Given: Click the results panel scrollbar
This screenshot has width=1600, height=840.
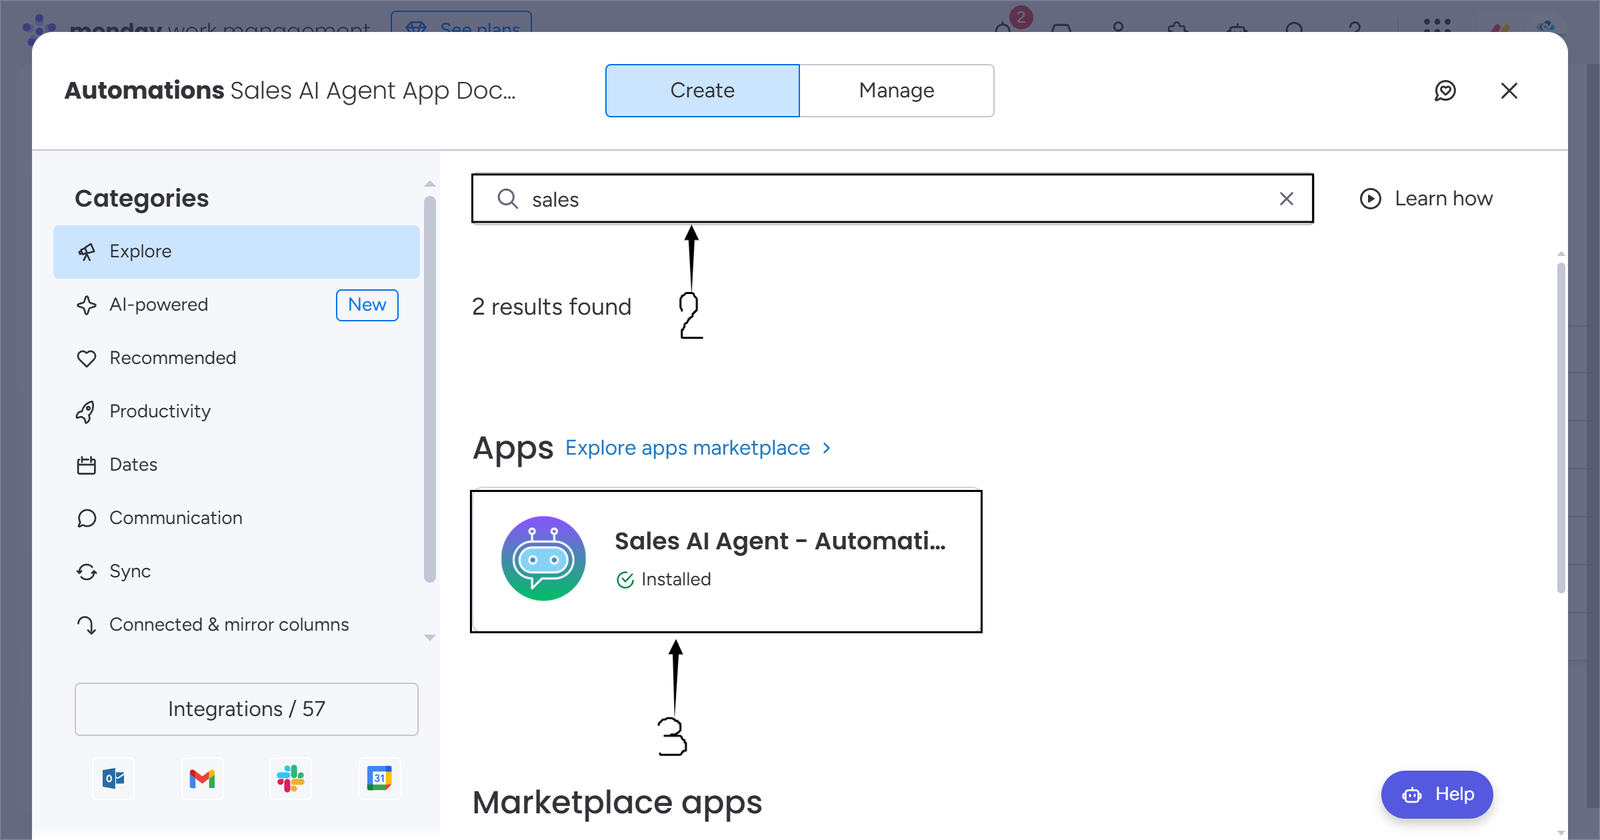Looking at the screenshot, I should click(x=1561, y=428).
